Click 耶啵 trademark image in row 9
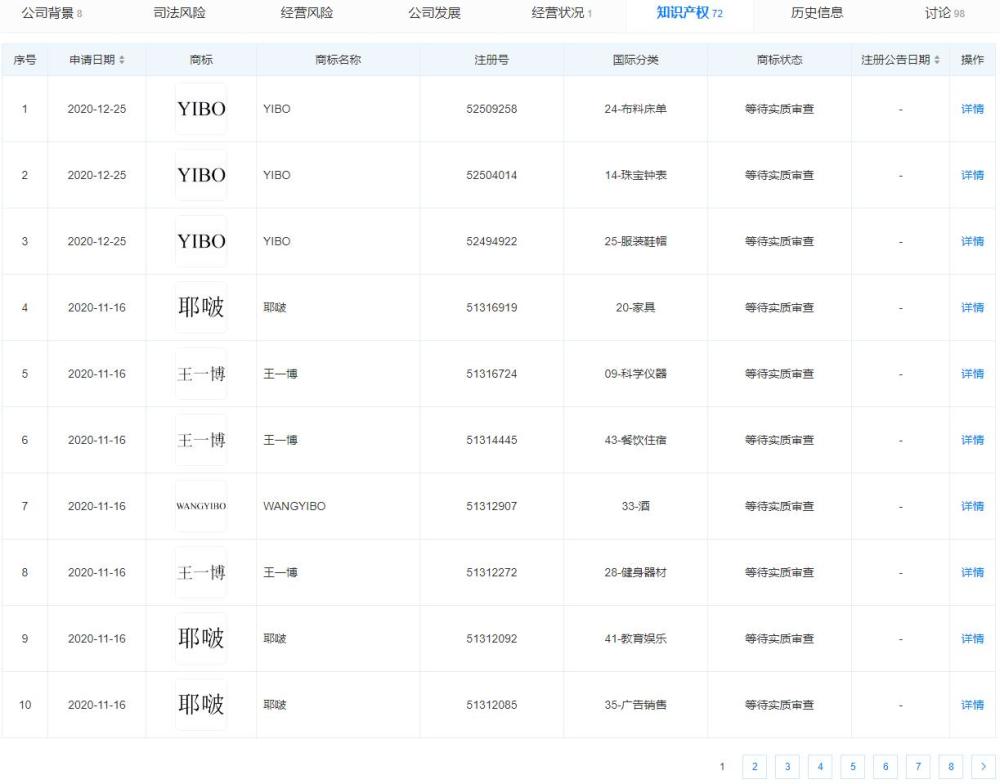 (x=201, y=639)
